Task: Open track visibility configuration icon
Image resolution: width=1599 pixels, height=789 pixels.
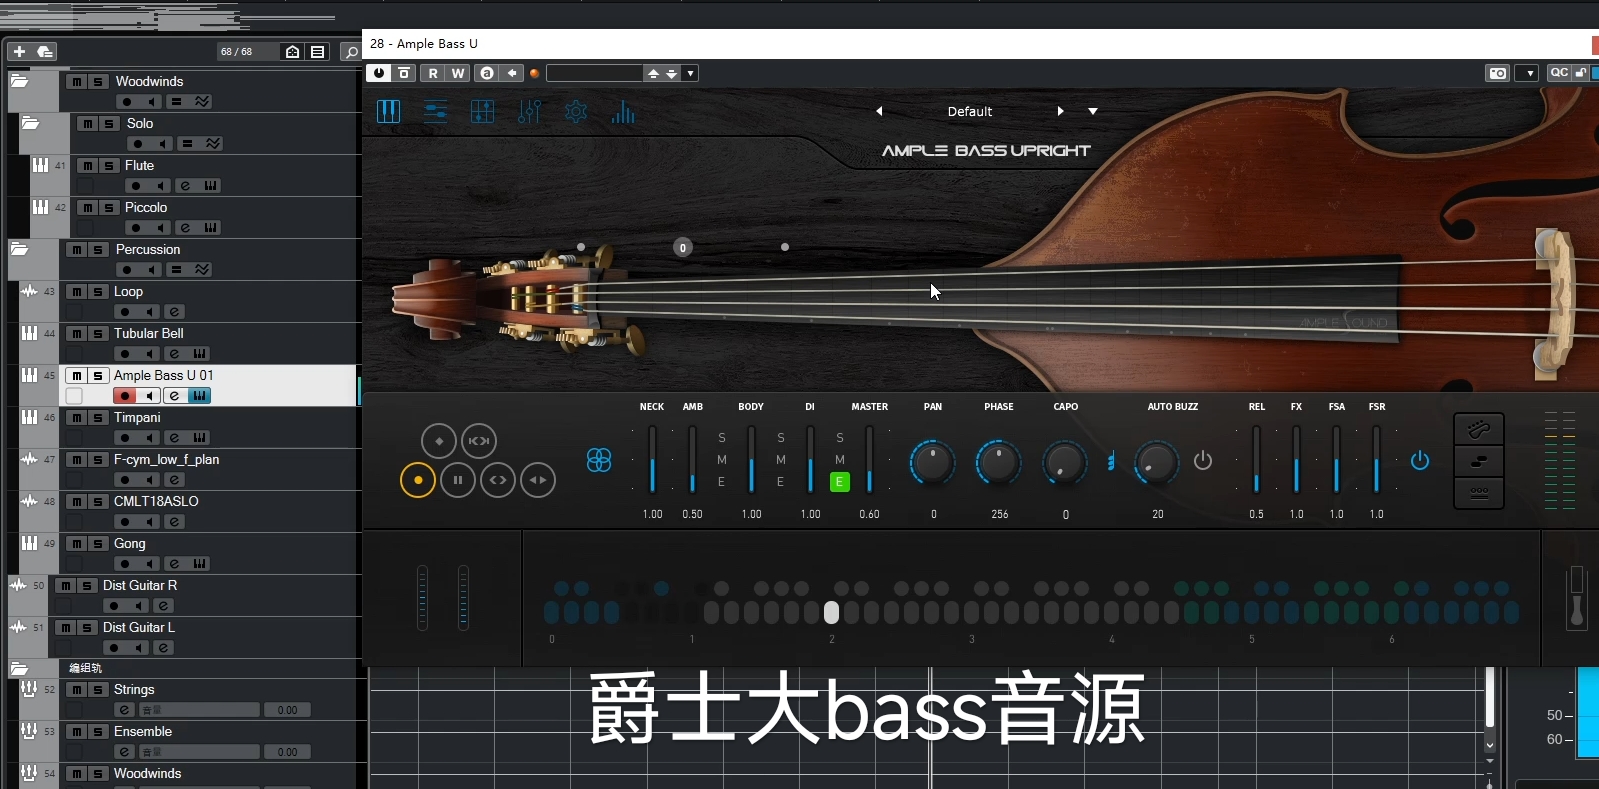Action: click(x=292, y=52)
